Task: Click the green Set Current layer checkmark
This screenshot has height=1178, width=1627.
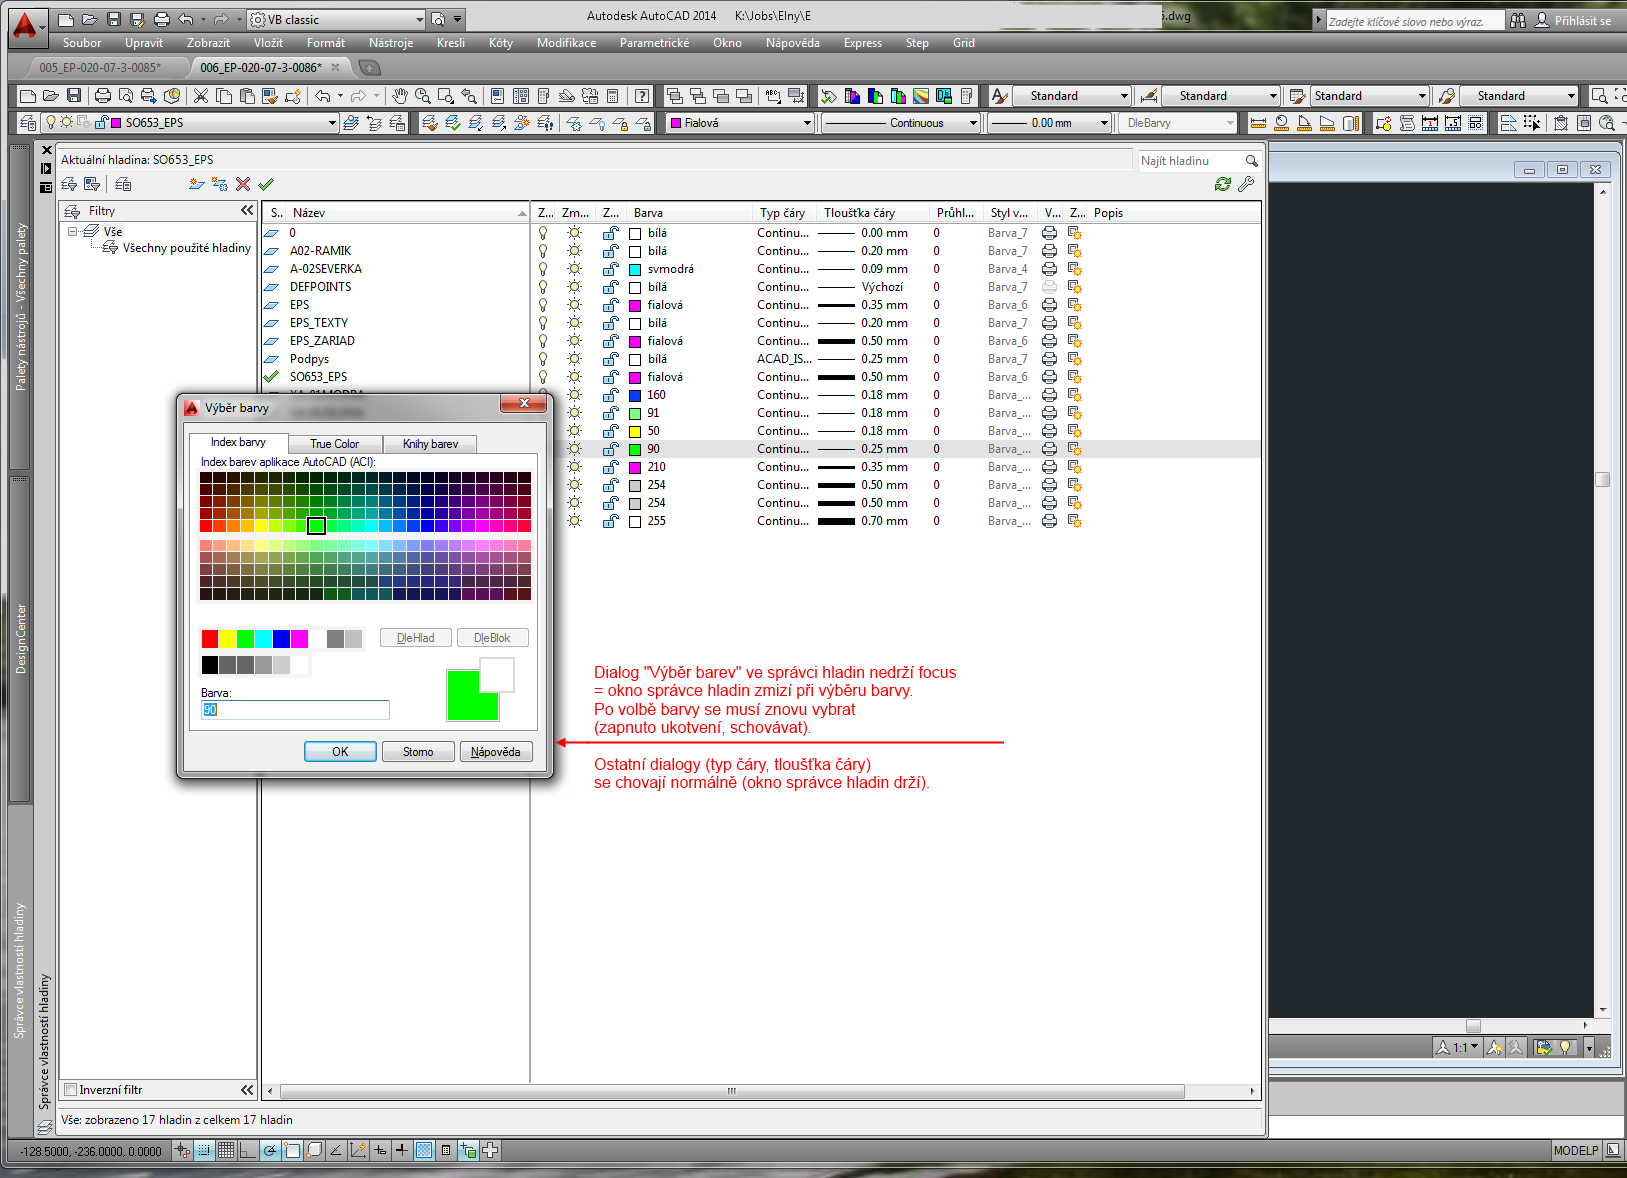Action: pyautogui.click(x=266, y=184)
